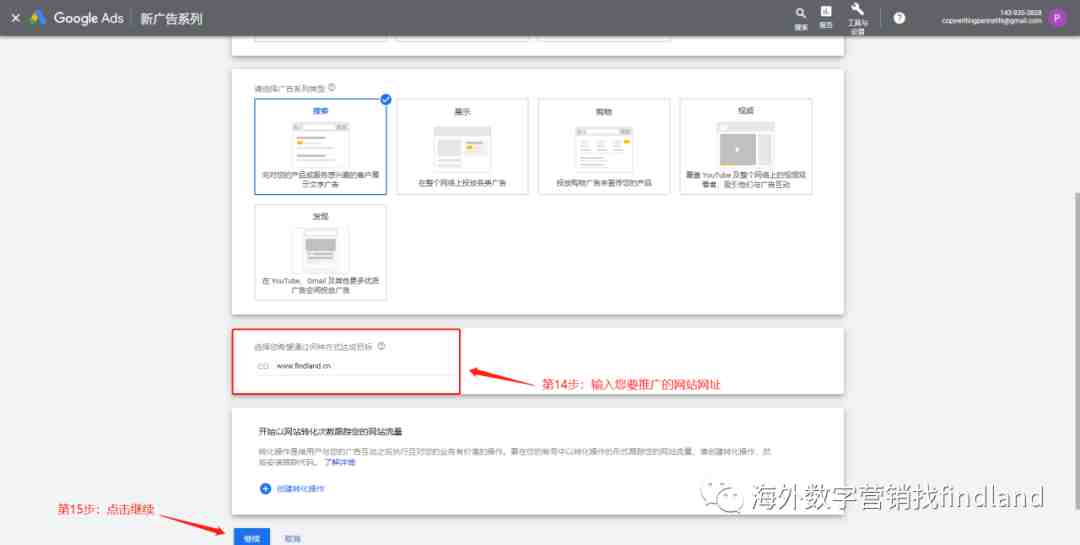This screenshot has width=1080, height=545.
Task: Open the reports icon in header
Action: coord(826,17)
